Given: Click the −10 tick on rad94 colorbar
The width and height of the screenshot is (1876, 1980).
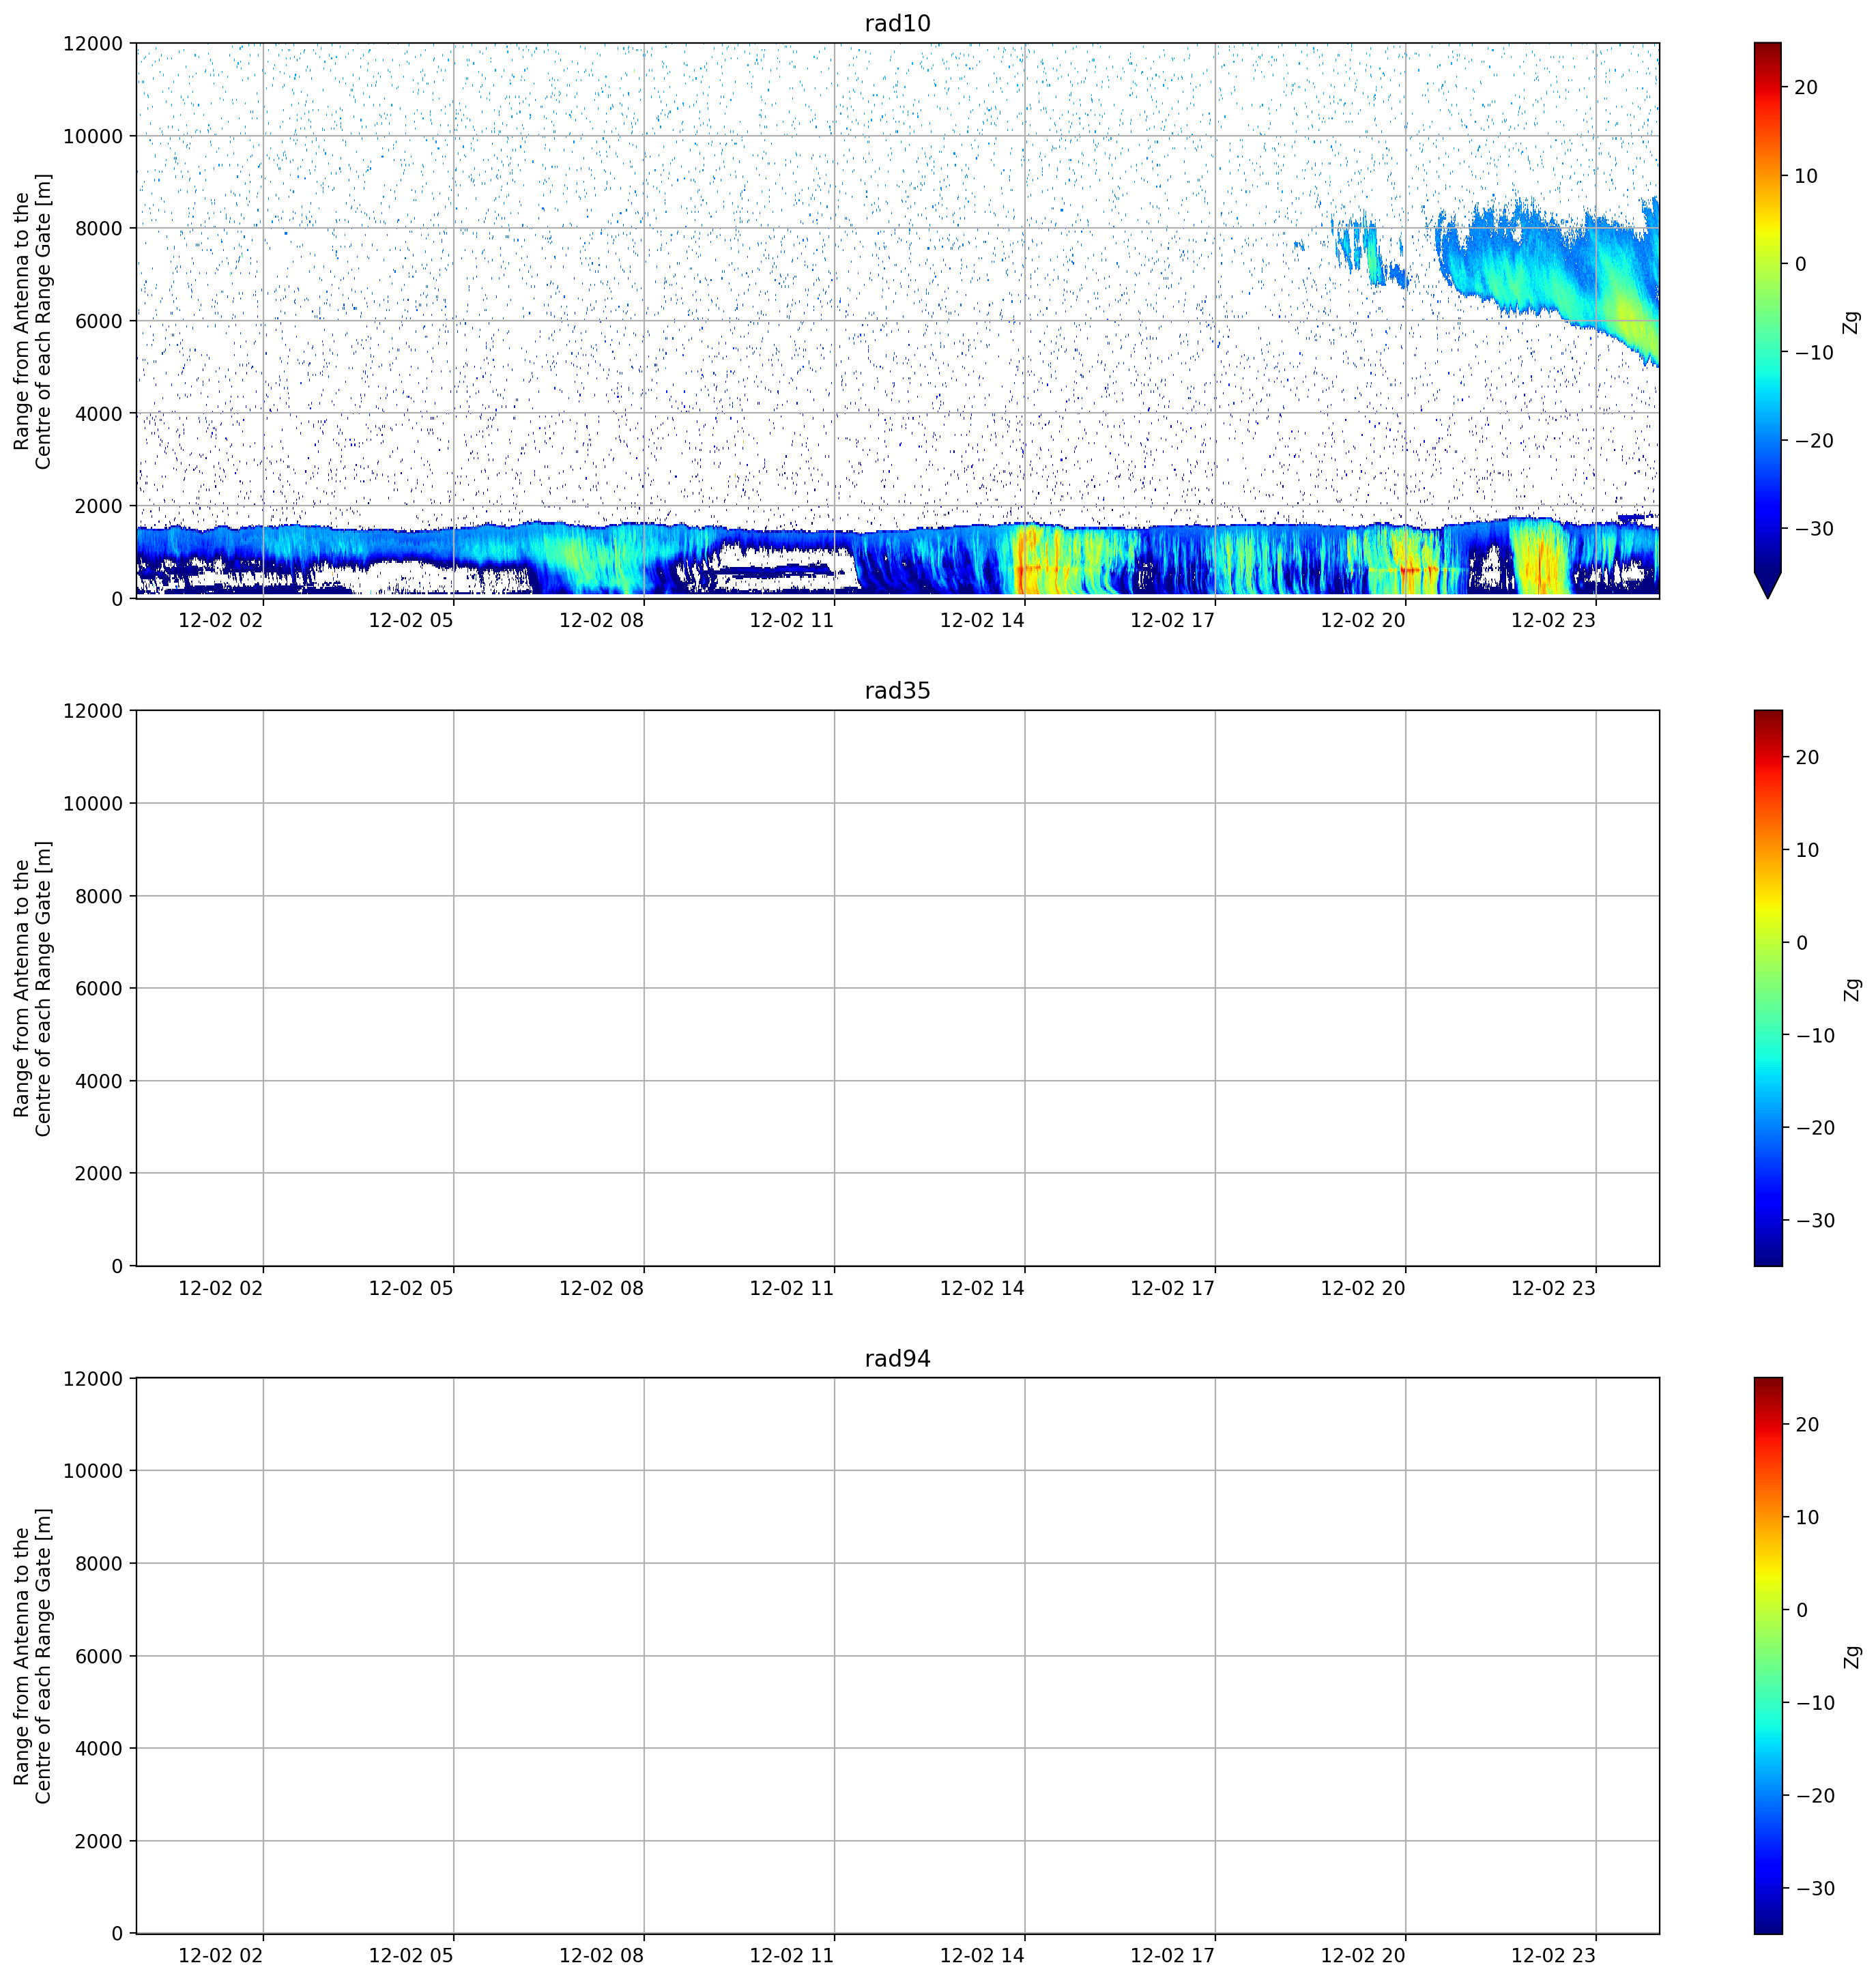Looking at the screenshot, I should [x=1815, y=1703].
